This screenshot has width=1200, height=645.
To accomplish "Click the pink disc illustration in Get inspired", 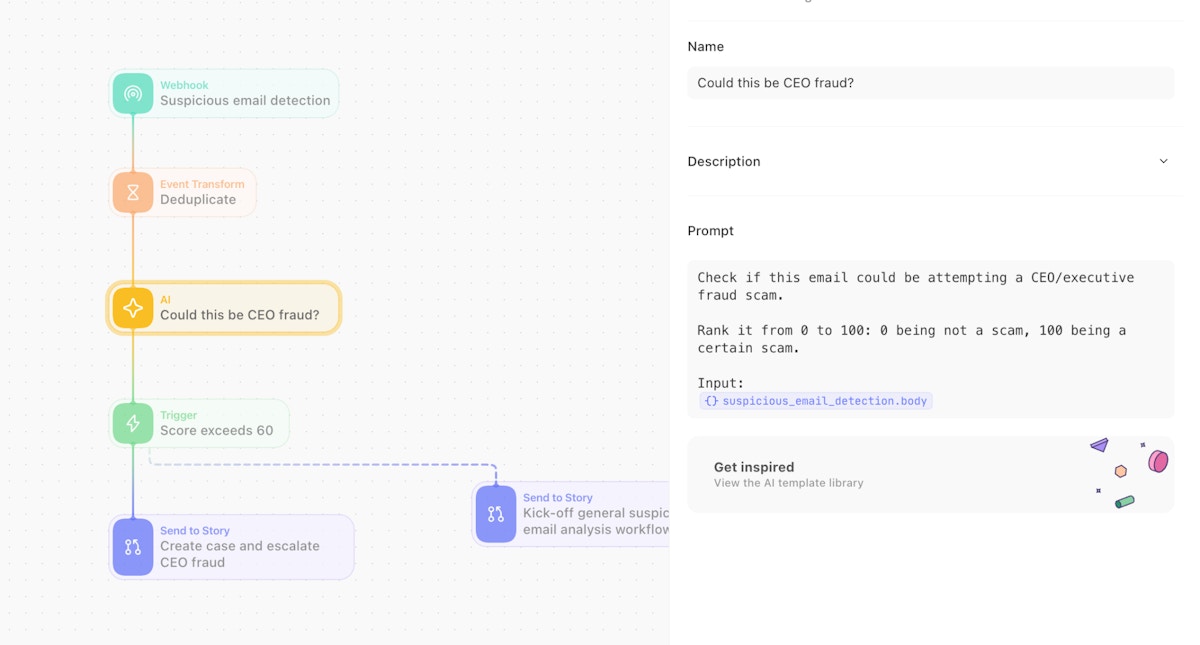I will (1158, 461).
